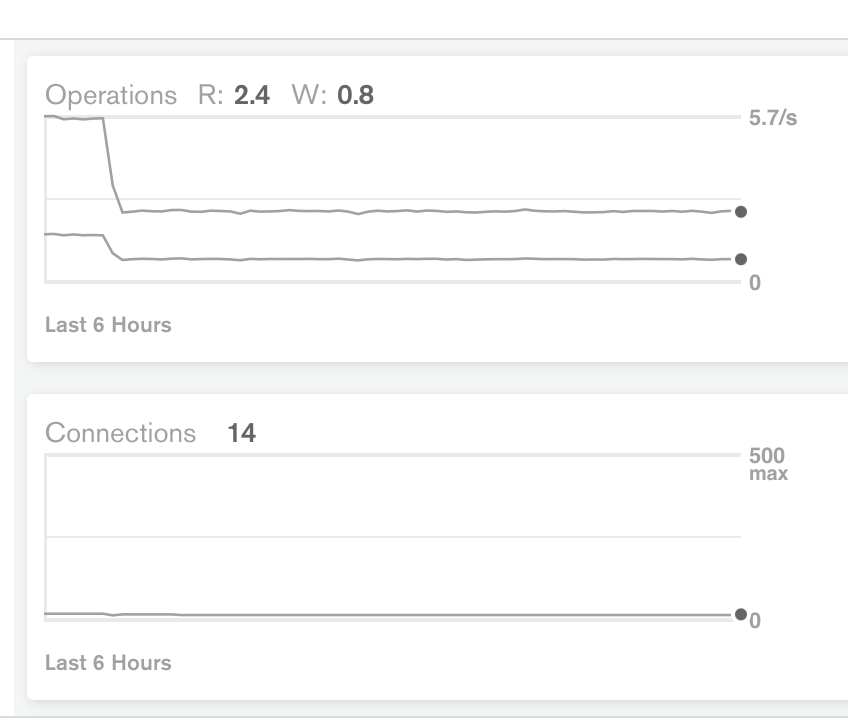This screenshot has height=724, width=848.
Task: Click the 500 max axis label
Action: point(768,464)
